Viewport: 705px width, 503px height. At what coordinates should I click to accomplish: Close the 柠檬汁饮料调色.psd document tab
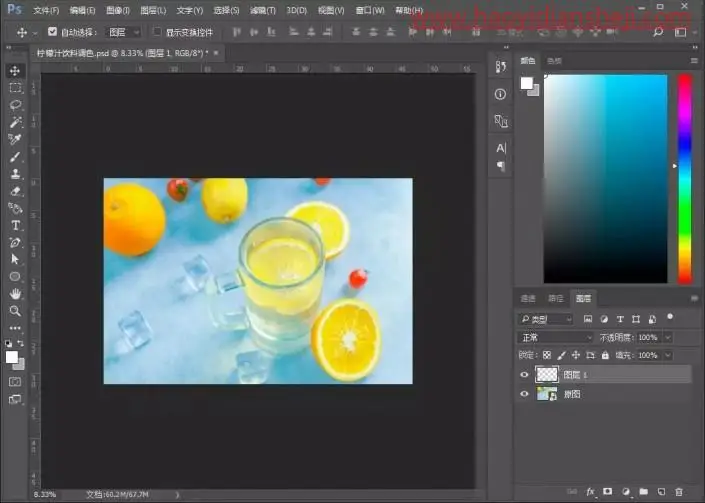216,53
